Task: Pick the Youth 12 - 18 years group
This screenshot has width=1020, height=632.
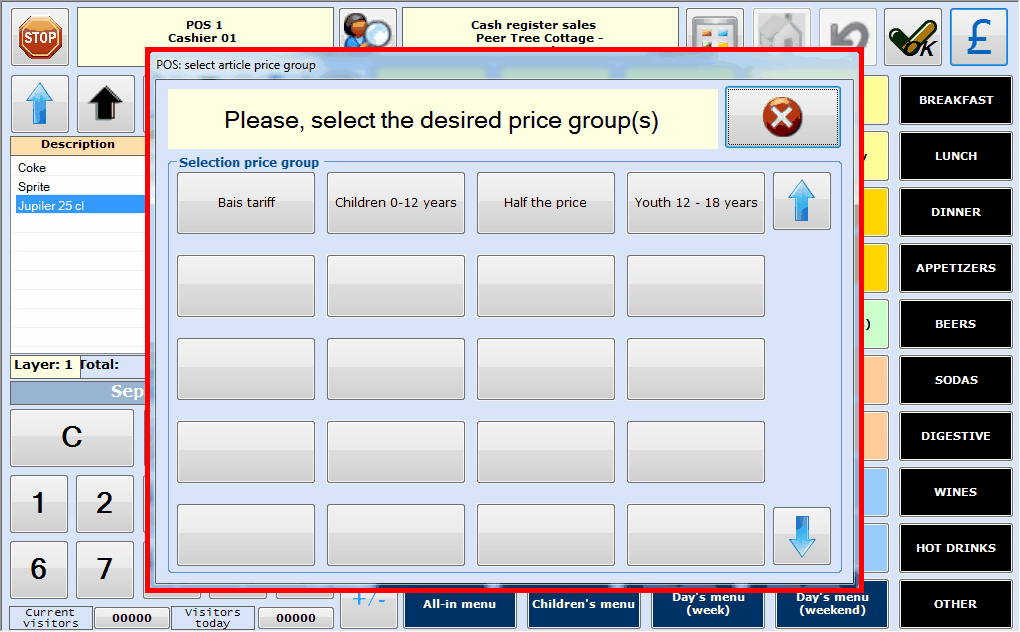Action: (x=696, y=203)
